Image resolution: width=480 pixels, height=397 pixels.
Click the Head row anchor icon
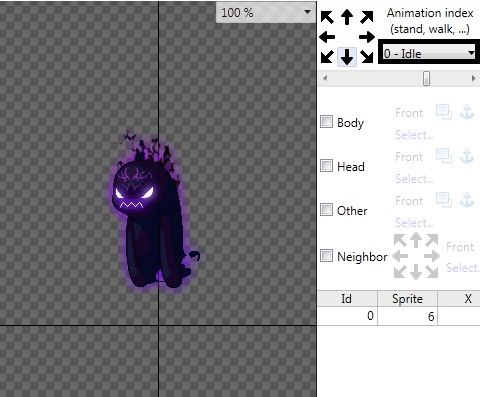click(467, 156)
